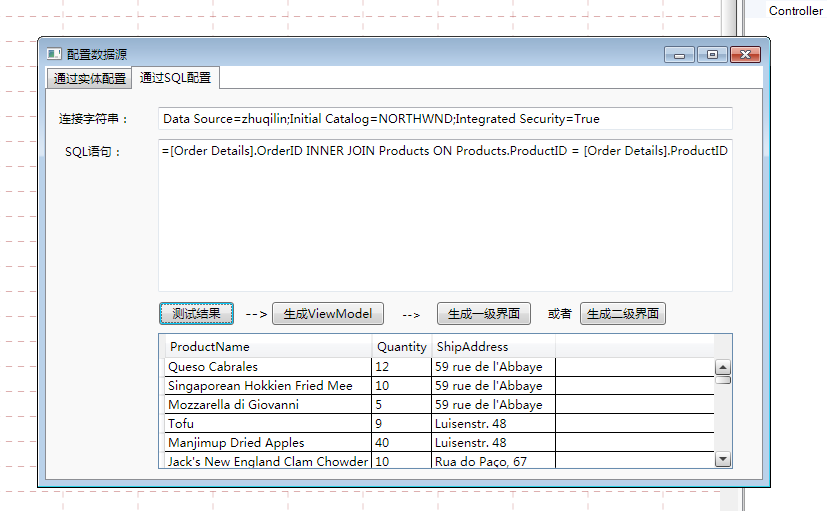Click the 生成一级界面 button
827x511 pixels.
tap(484, 314)
